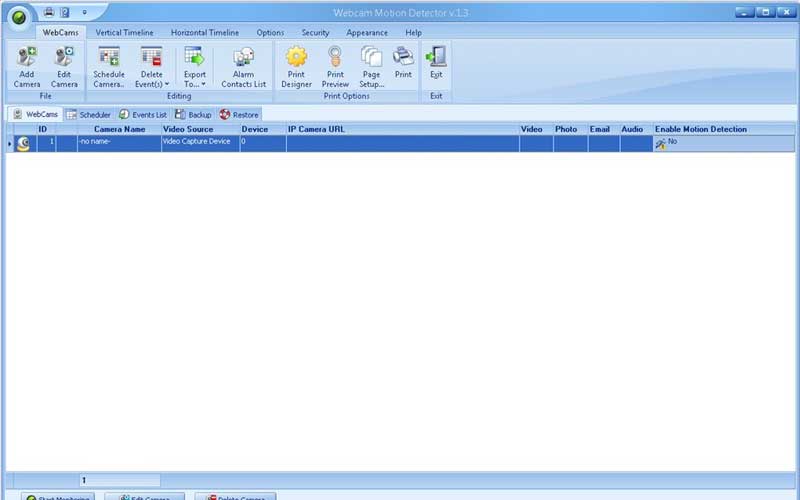Click the webcam icon in row 1
Screen dimensions: 800x500
tap(23, 144)
